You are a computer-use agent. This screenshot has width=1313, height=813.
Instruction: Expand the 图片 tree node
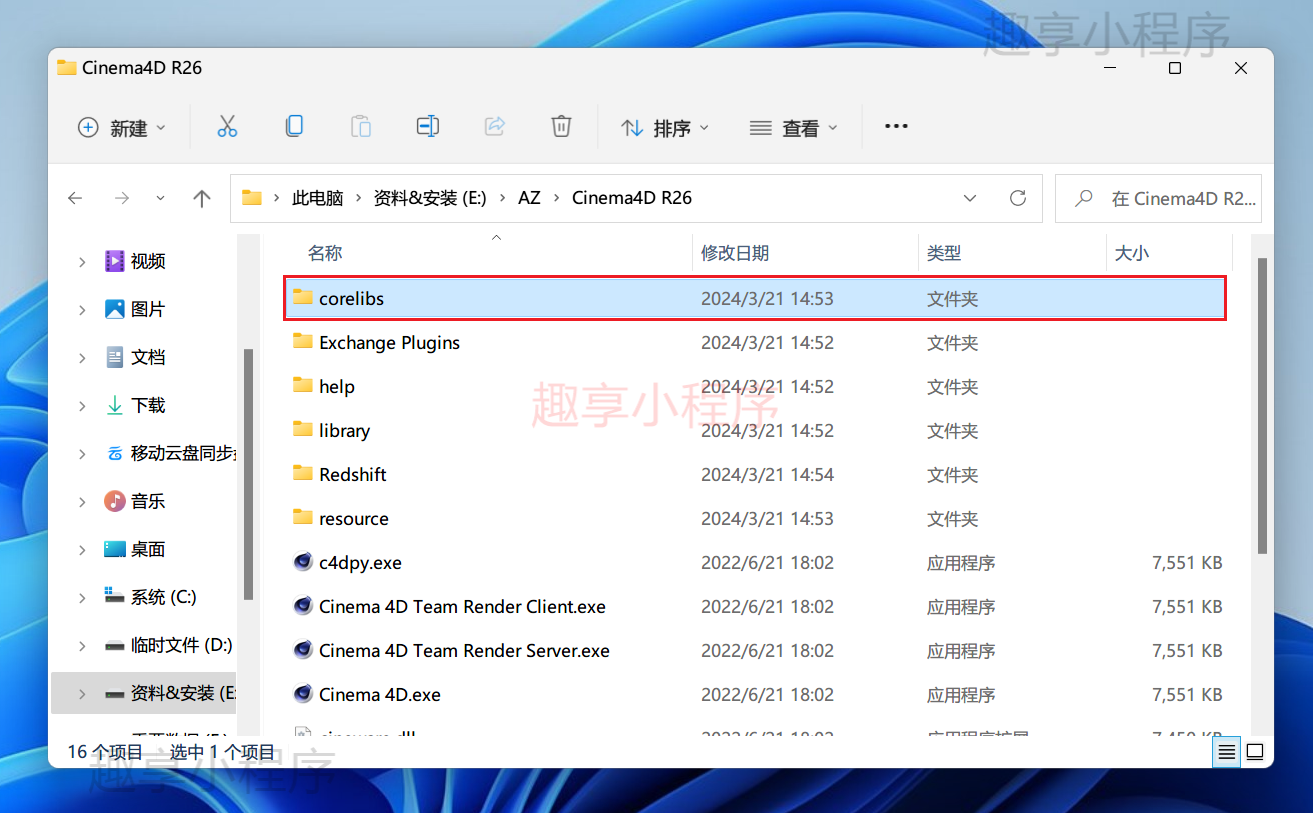tap(82, 309)
